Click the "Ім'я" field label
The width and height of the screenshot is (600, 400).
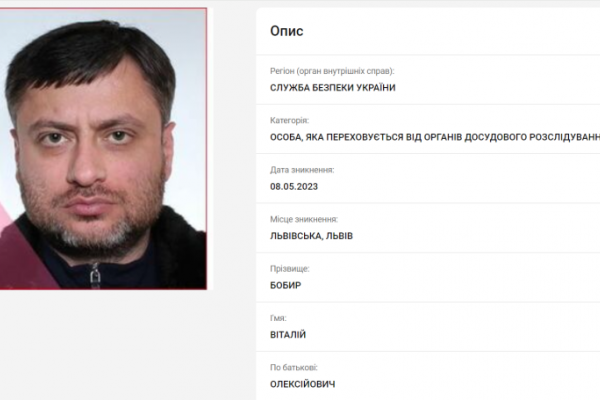(x=278, y=318)
